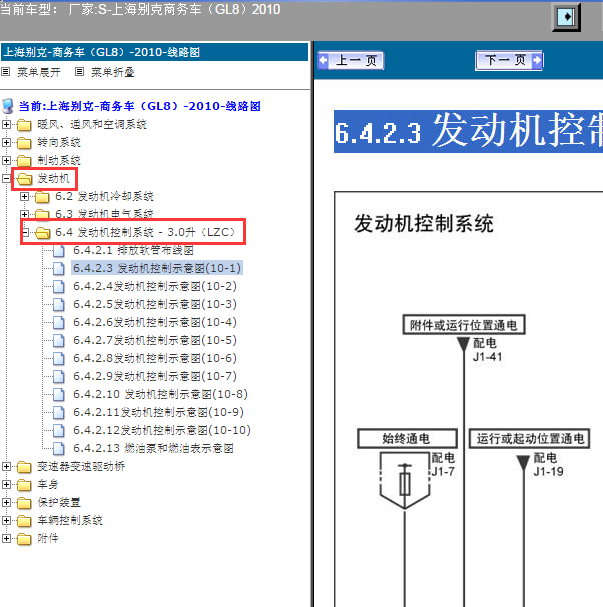Open 6.4.2.11发动机控制示意图(10-9)

(x=158, y=412)
